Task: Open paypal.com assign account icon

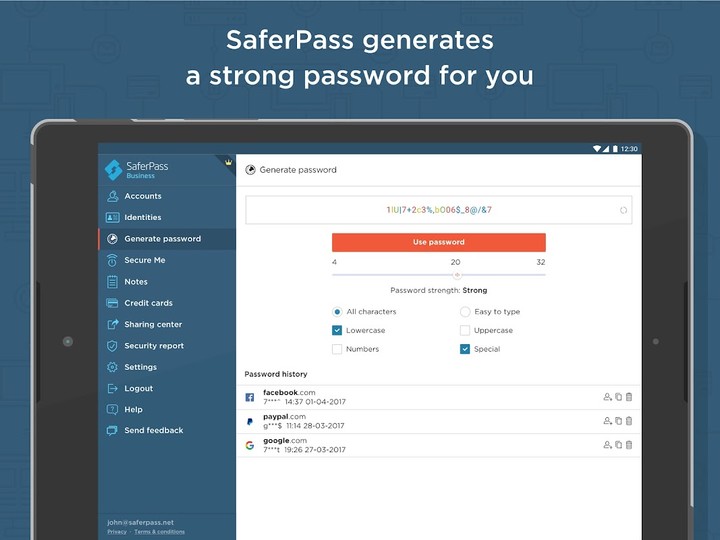Action: pyautogui.click(x=608, y=421)
